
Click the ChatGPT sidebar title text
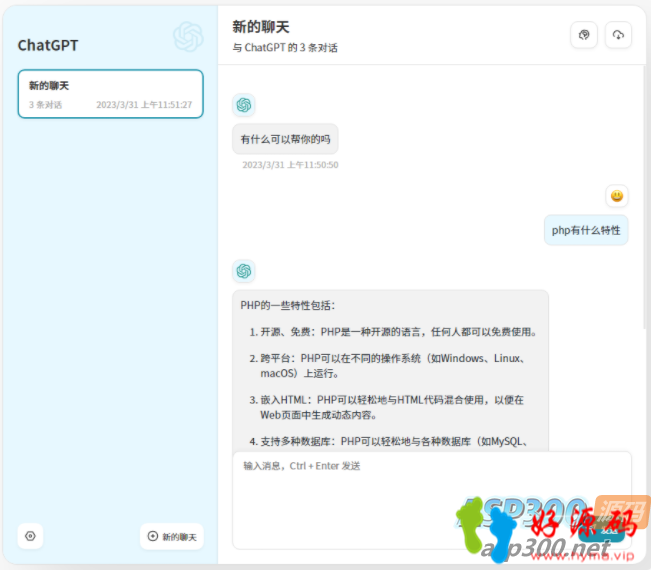pyautogui.click(x=48, y=45)
